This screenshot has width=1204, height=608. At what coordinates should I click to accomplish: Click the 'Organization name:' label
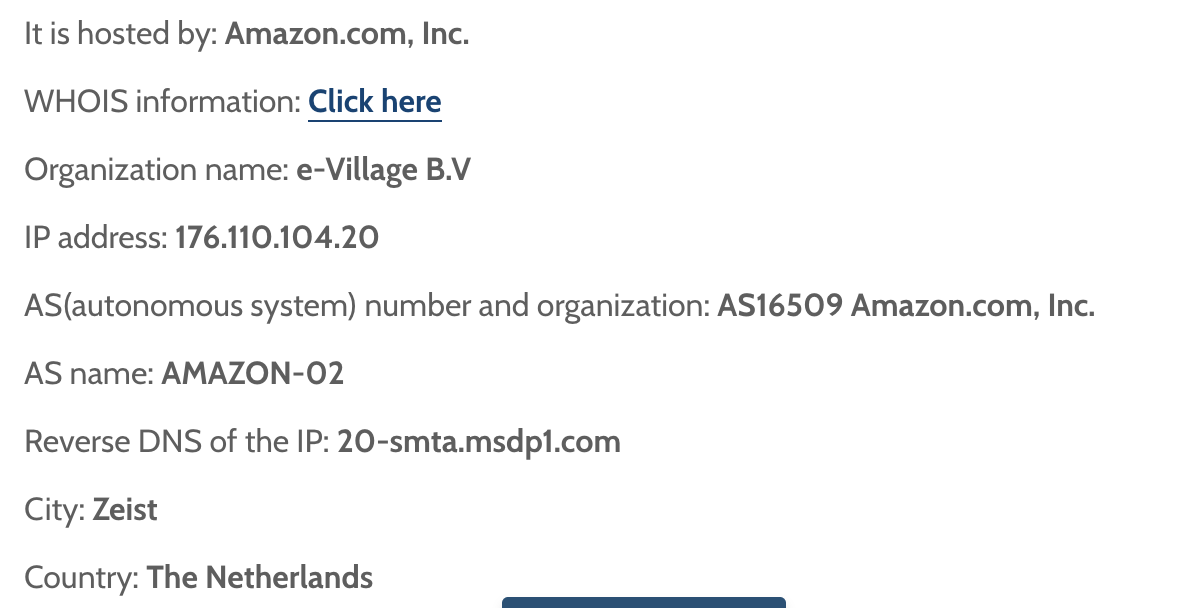pos(157,171)
